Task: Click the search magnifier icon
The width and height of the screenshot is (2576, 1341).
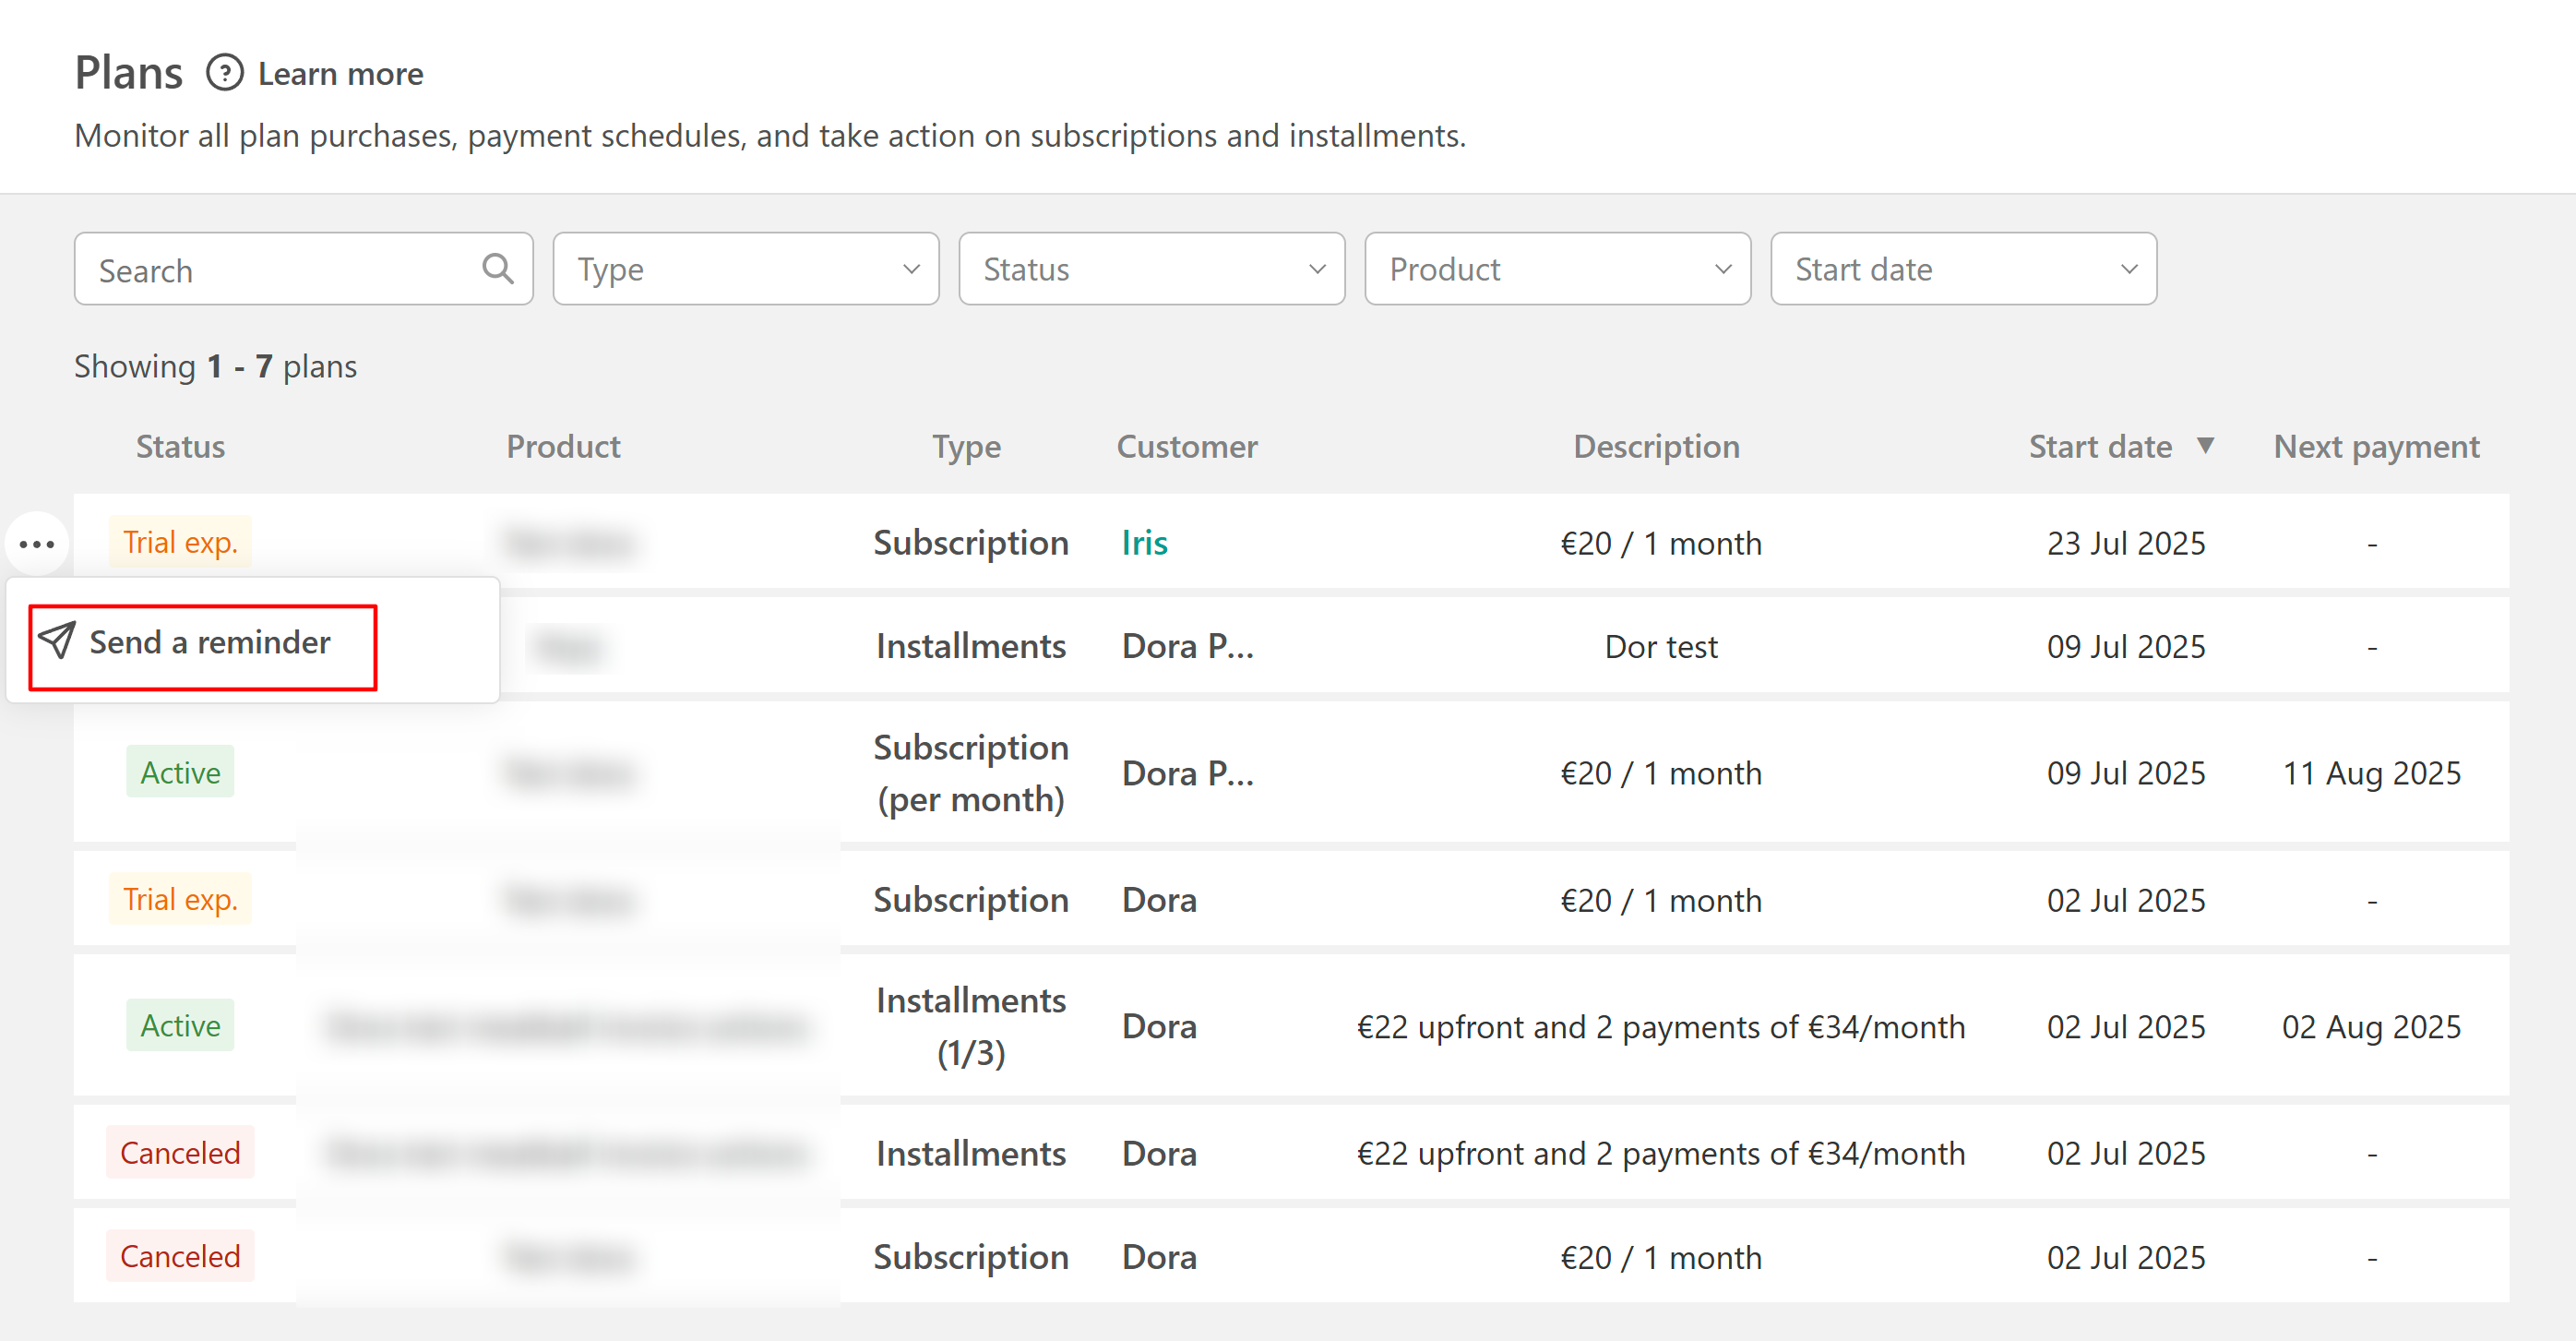Action: (497, 268)
